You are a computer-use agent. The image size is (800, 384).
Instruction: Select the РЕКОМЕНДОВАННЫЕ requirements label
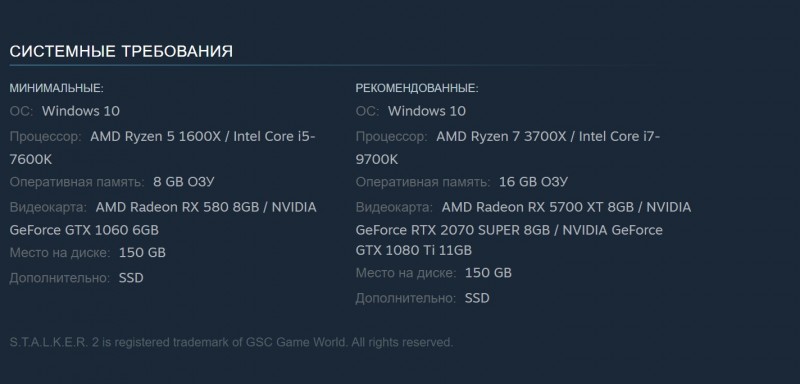(x=417, y=88)
